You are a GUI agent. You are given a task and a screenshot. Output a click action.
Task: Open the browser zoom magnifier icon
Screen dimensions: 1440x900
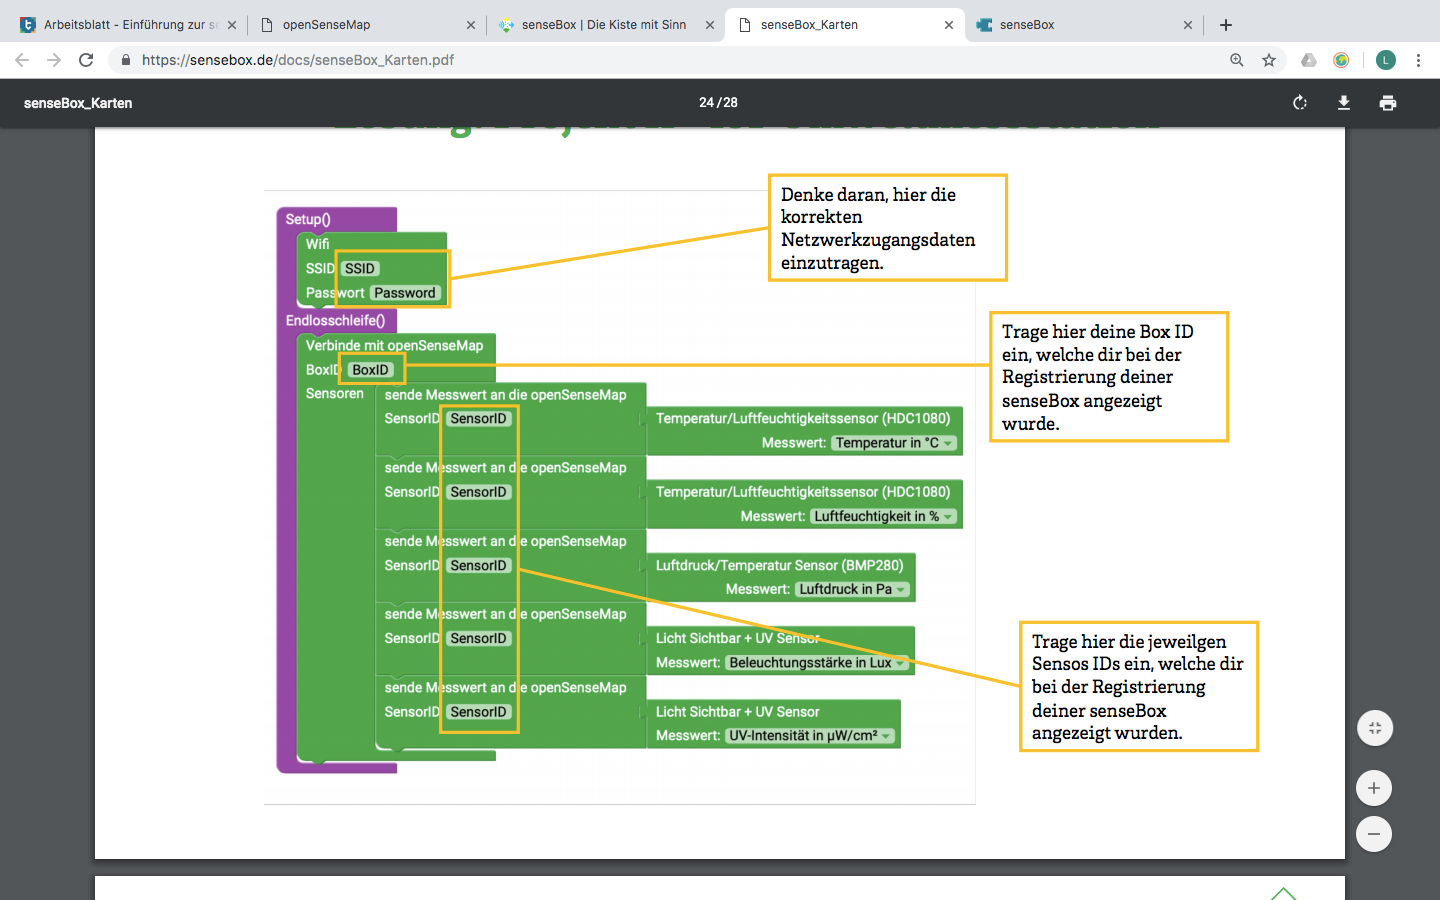(1237, 60)
